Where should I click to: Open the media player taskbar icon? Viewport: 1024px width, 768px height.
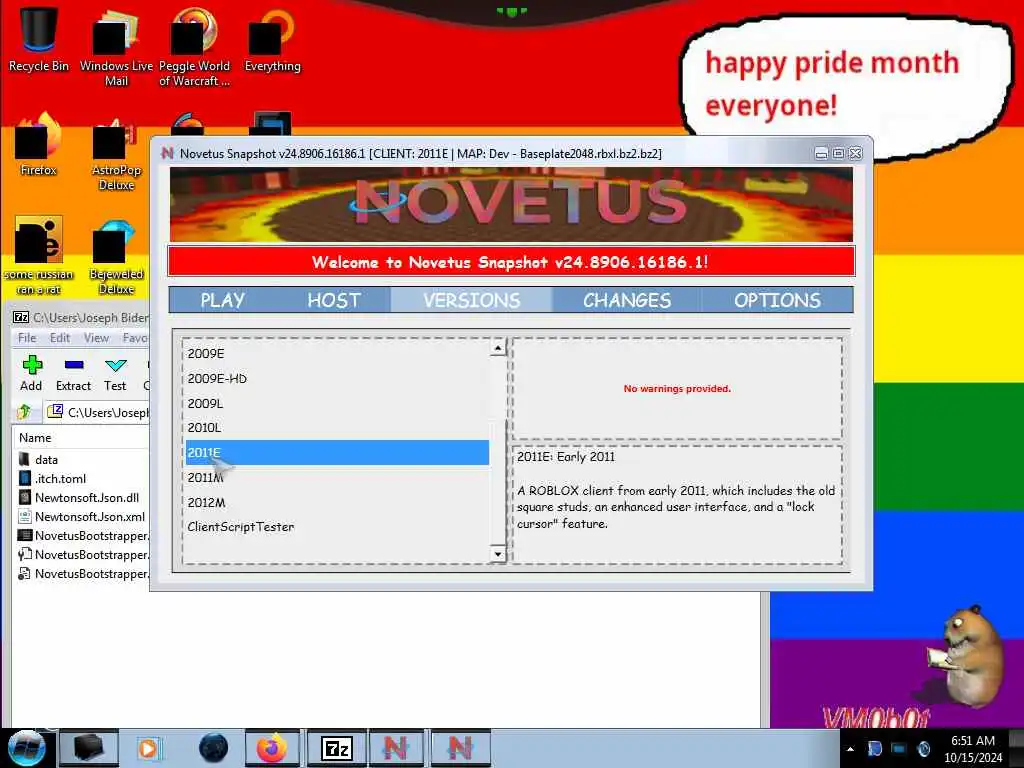point(148,748)
